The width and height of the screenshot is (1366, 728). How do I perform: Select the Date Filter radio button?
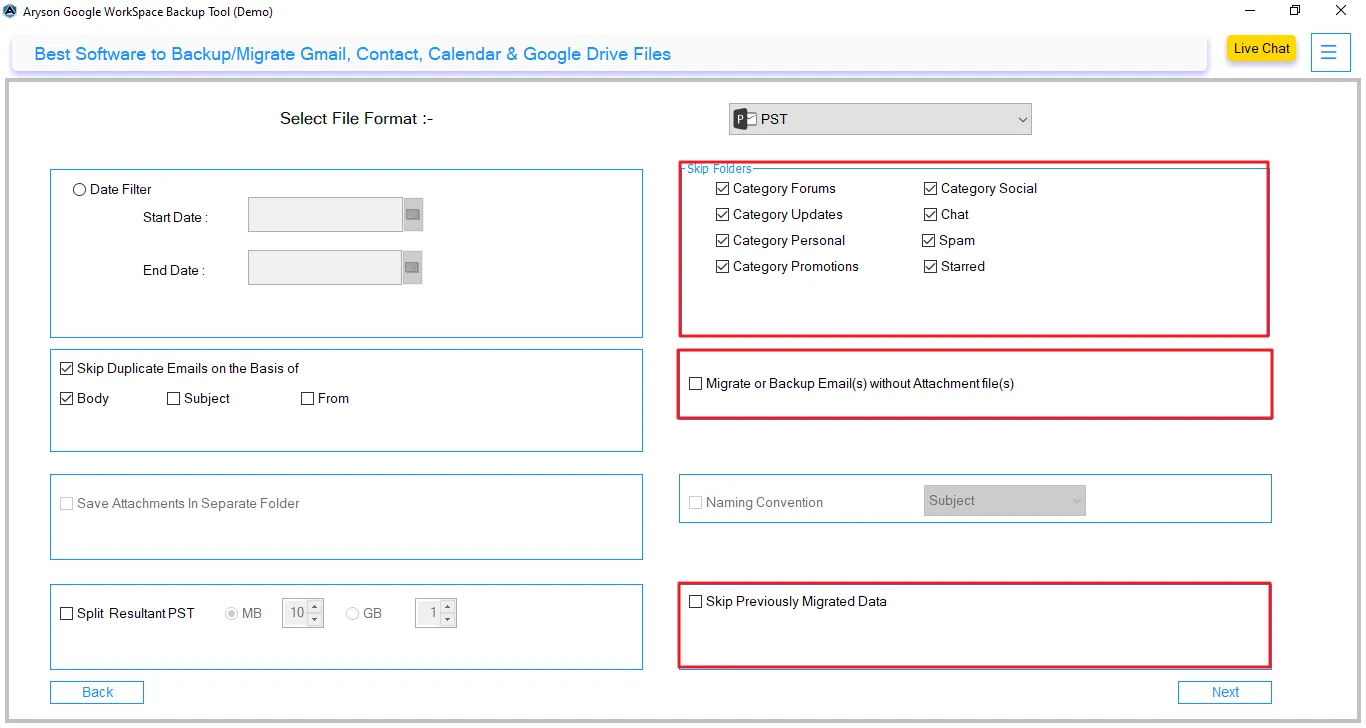pyautogui.click(x=79, y=189)
